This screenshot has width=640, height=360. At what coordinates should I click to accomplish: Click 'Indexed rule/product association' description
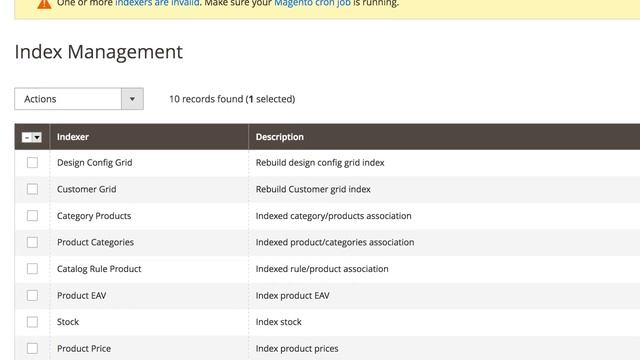322,269
